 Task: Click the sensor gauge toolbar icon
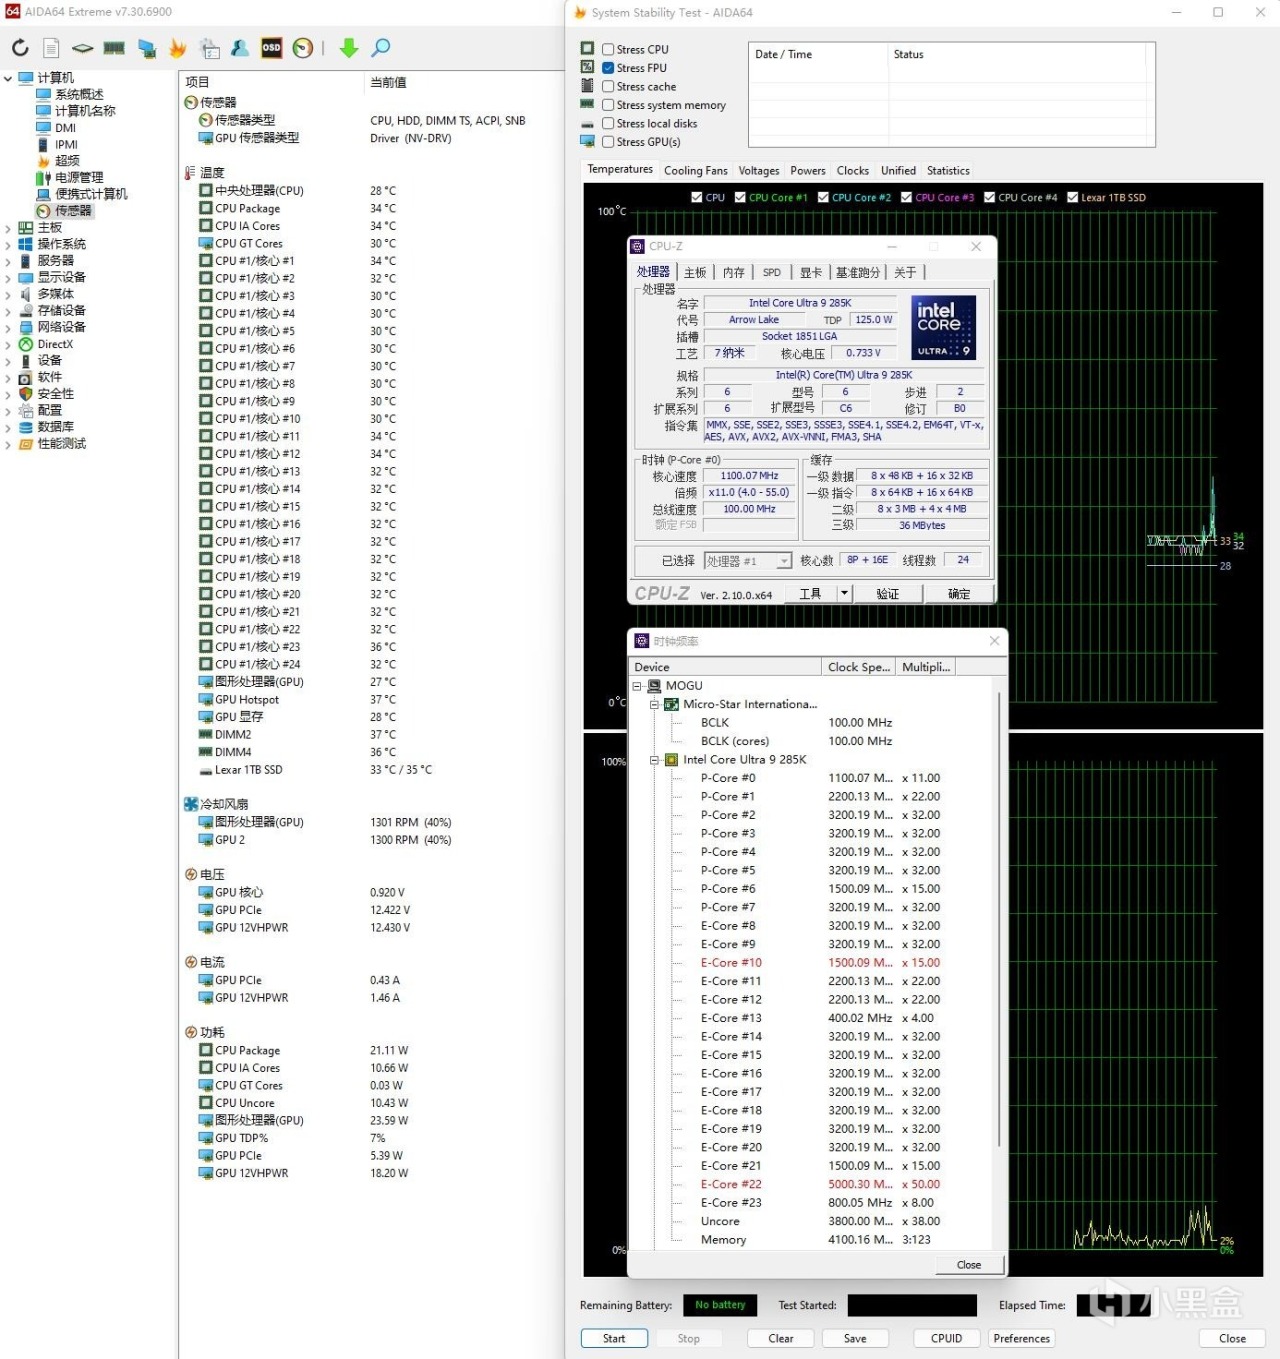[303, 48]
